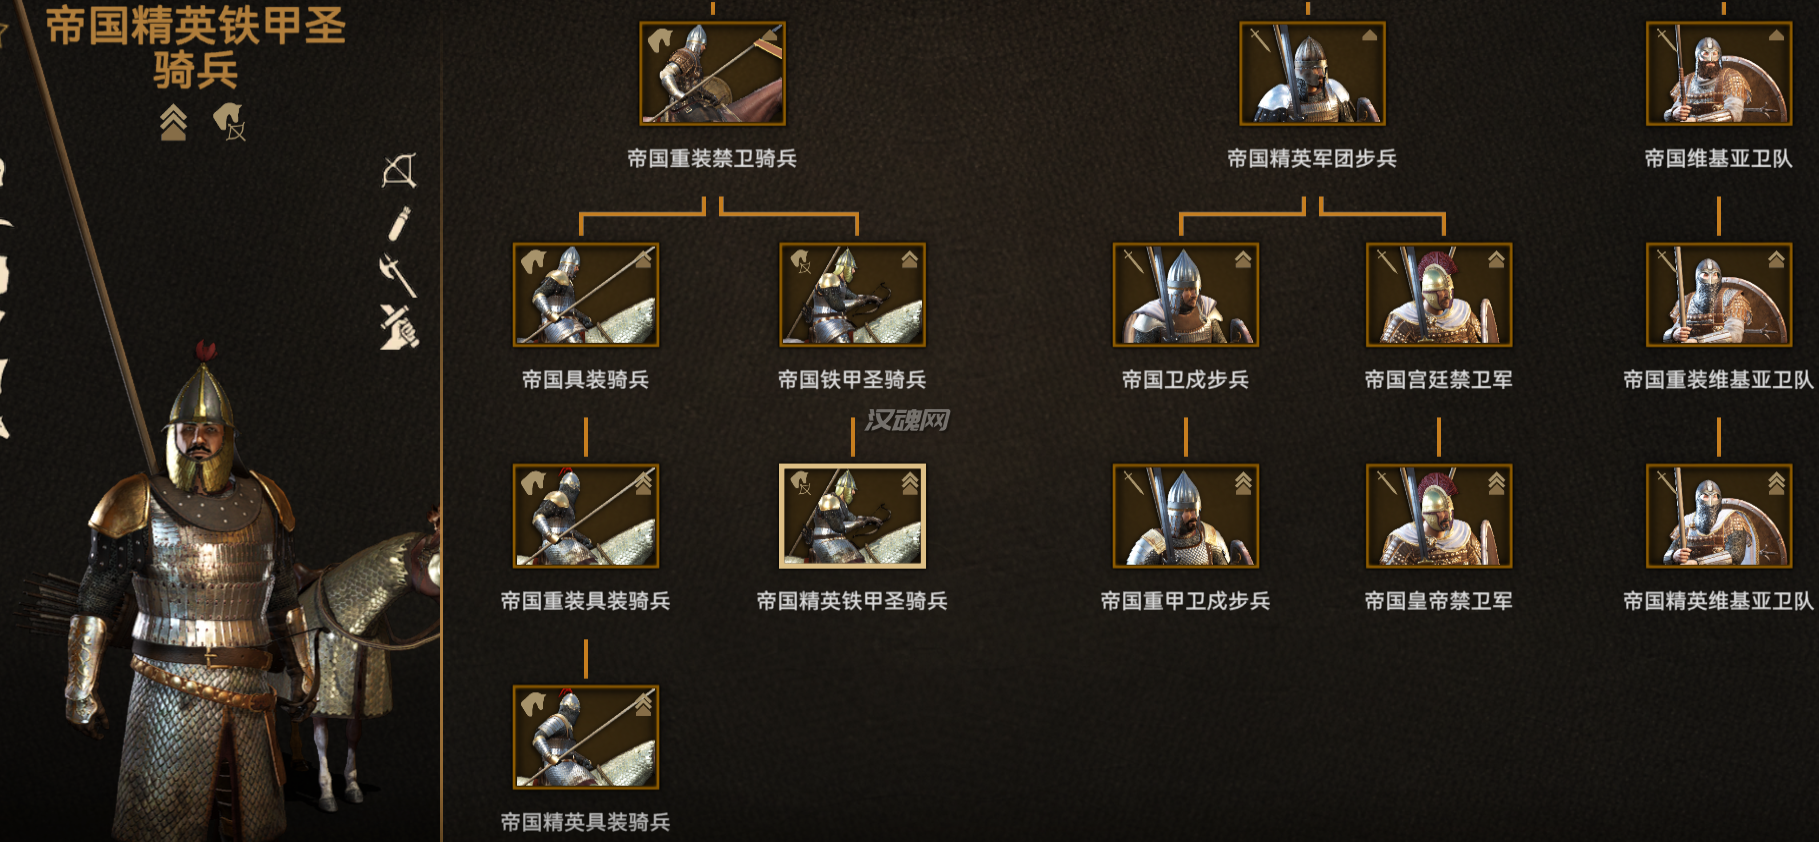This screenshot has height=842, width=1819.
Task: Select 帝国精英具装骑兵 troop portrait
Action: [x=586, y=737]
